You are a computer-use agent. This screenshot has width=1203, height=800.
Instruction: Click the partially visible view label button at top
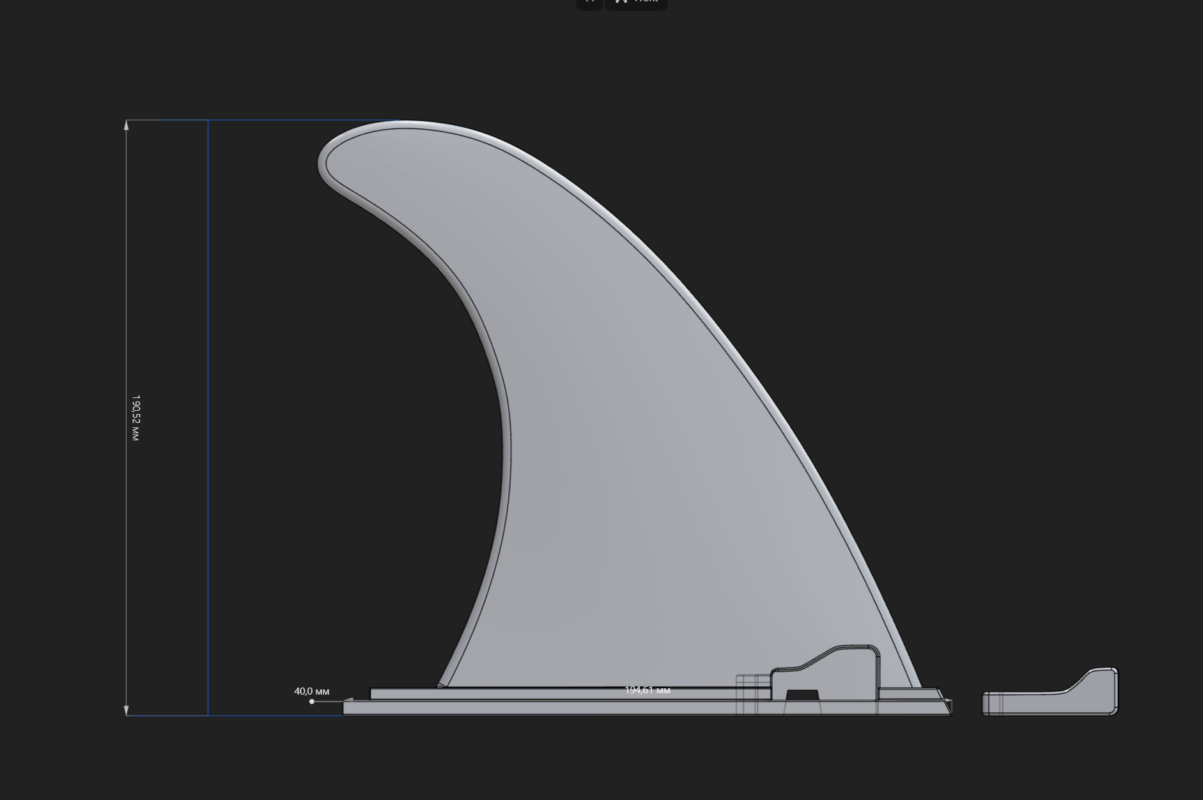(636, 3)
